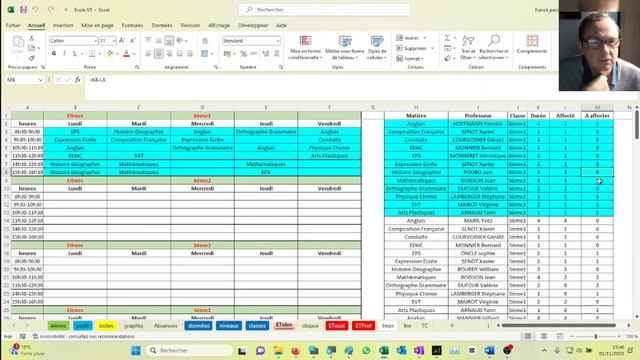
Task: Select the données sheet tab
Action: 199,325
